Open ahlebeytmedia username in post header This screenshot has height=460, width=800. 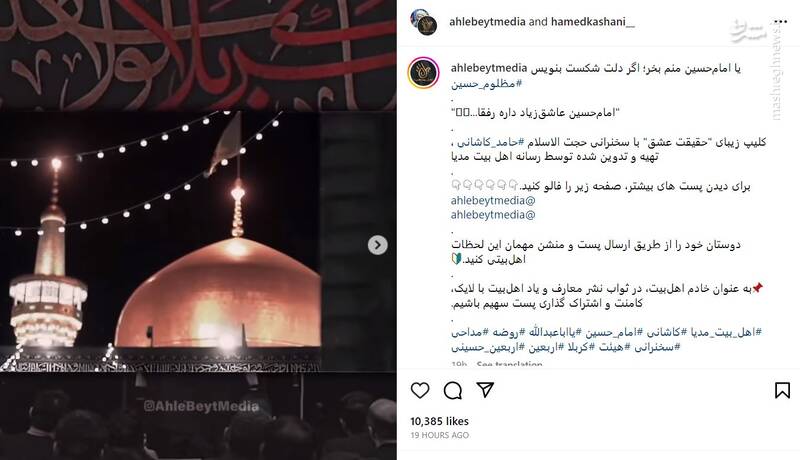pyautogui.click(x=487, y=22)
